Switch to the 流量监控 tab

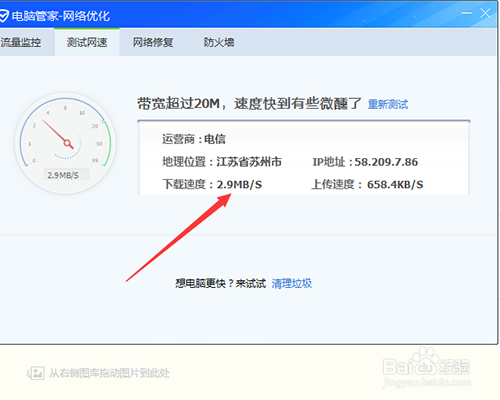(x=21, y=42)
